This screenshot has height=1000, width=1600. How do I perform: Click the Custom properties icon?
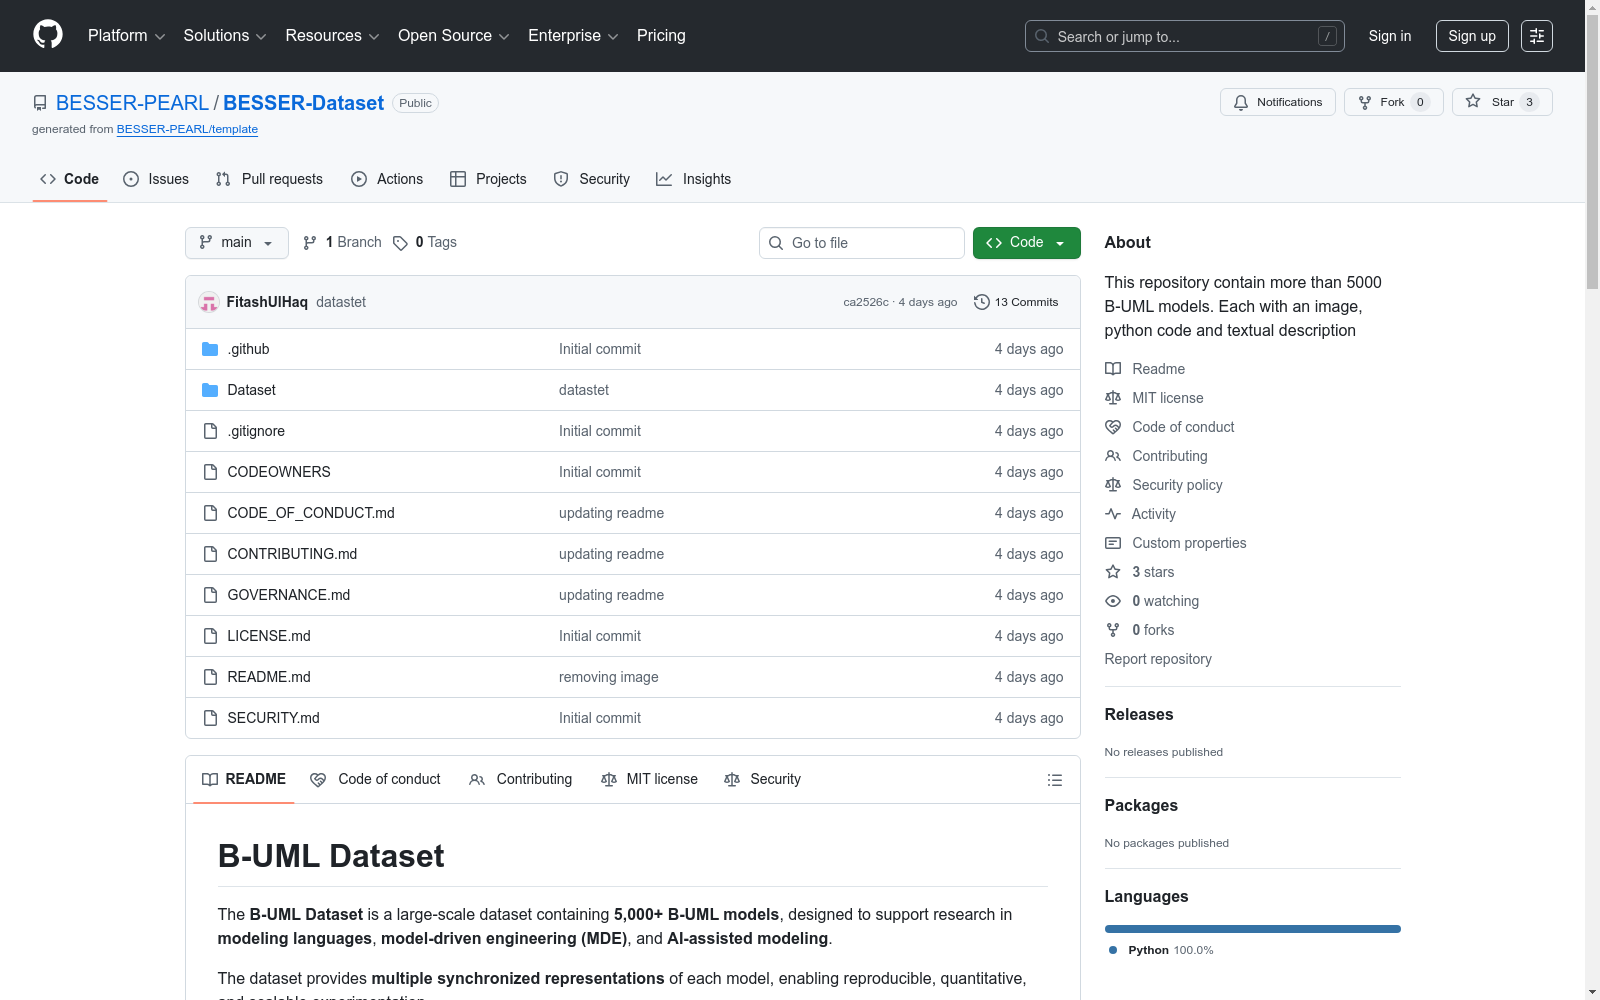point(1113,543)
